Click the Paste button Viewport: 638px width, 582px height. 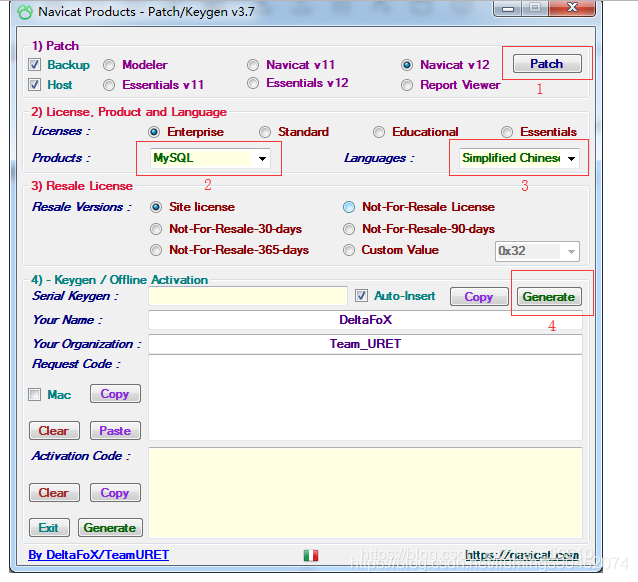(x=115, y=431)
